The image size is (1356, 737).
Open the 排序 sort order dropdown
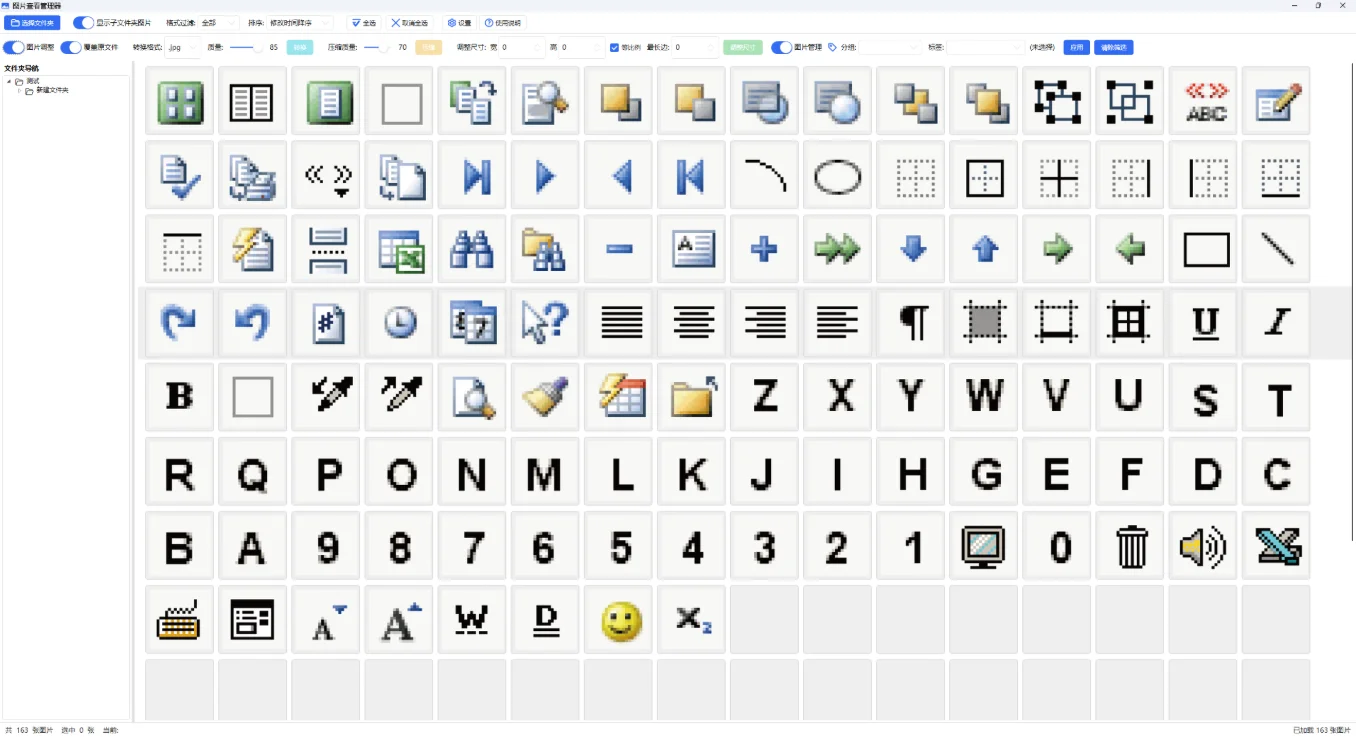pos(300,22)
